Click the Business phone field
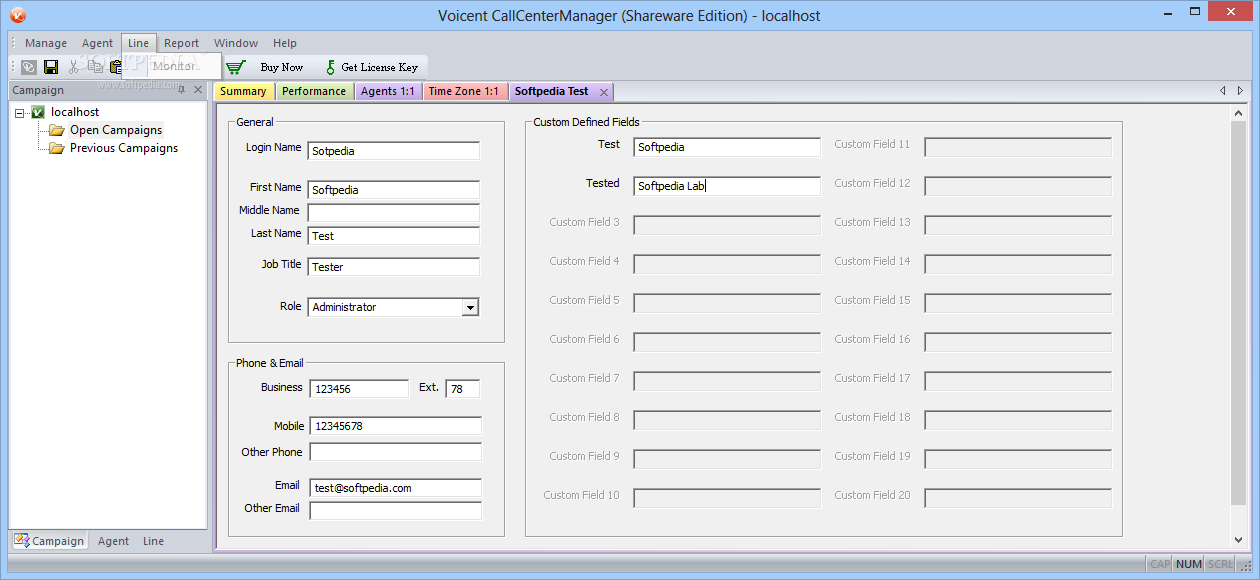This screenshot has width=1260, height=580. (359, 389)
